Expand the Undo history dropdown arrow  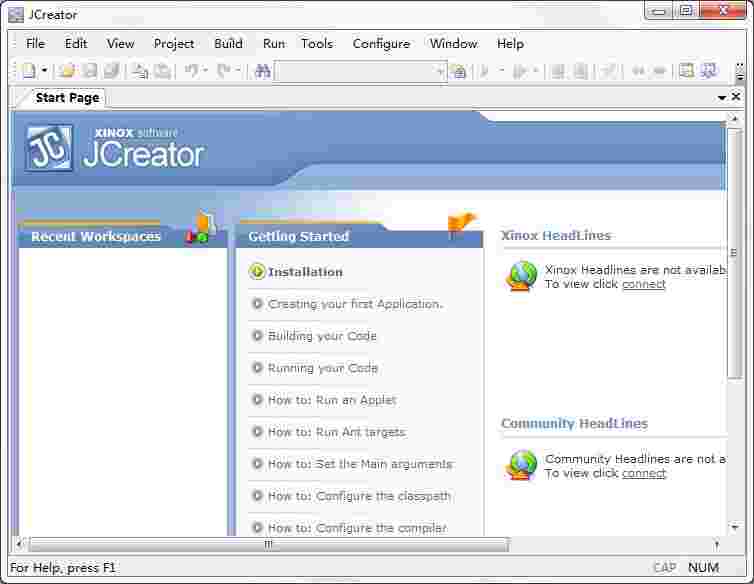205,71
